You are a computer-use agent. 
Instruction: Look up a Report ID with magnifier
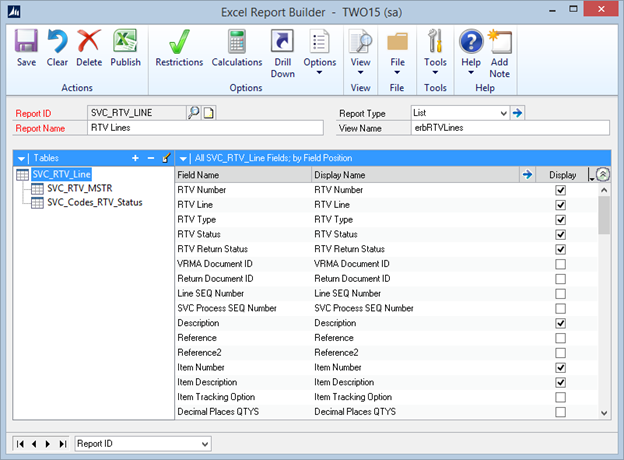point(193,113)
